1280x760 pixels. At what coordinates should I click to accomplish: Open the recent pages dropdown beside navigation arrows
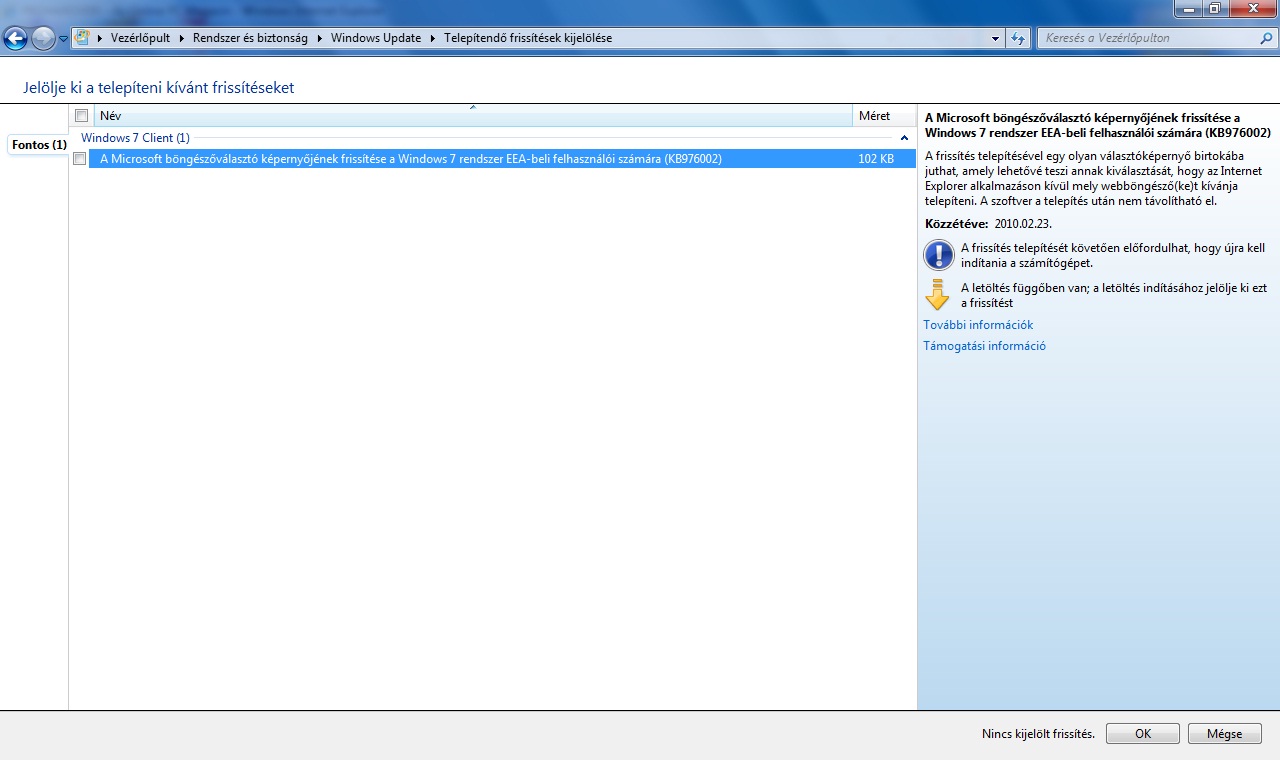[x=64, y=39]
